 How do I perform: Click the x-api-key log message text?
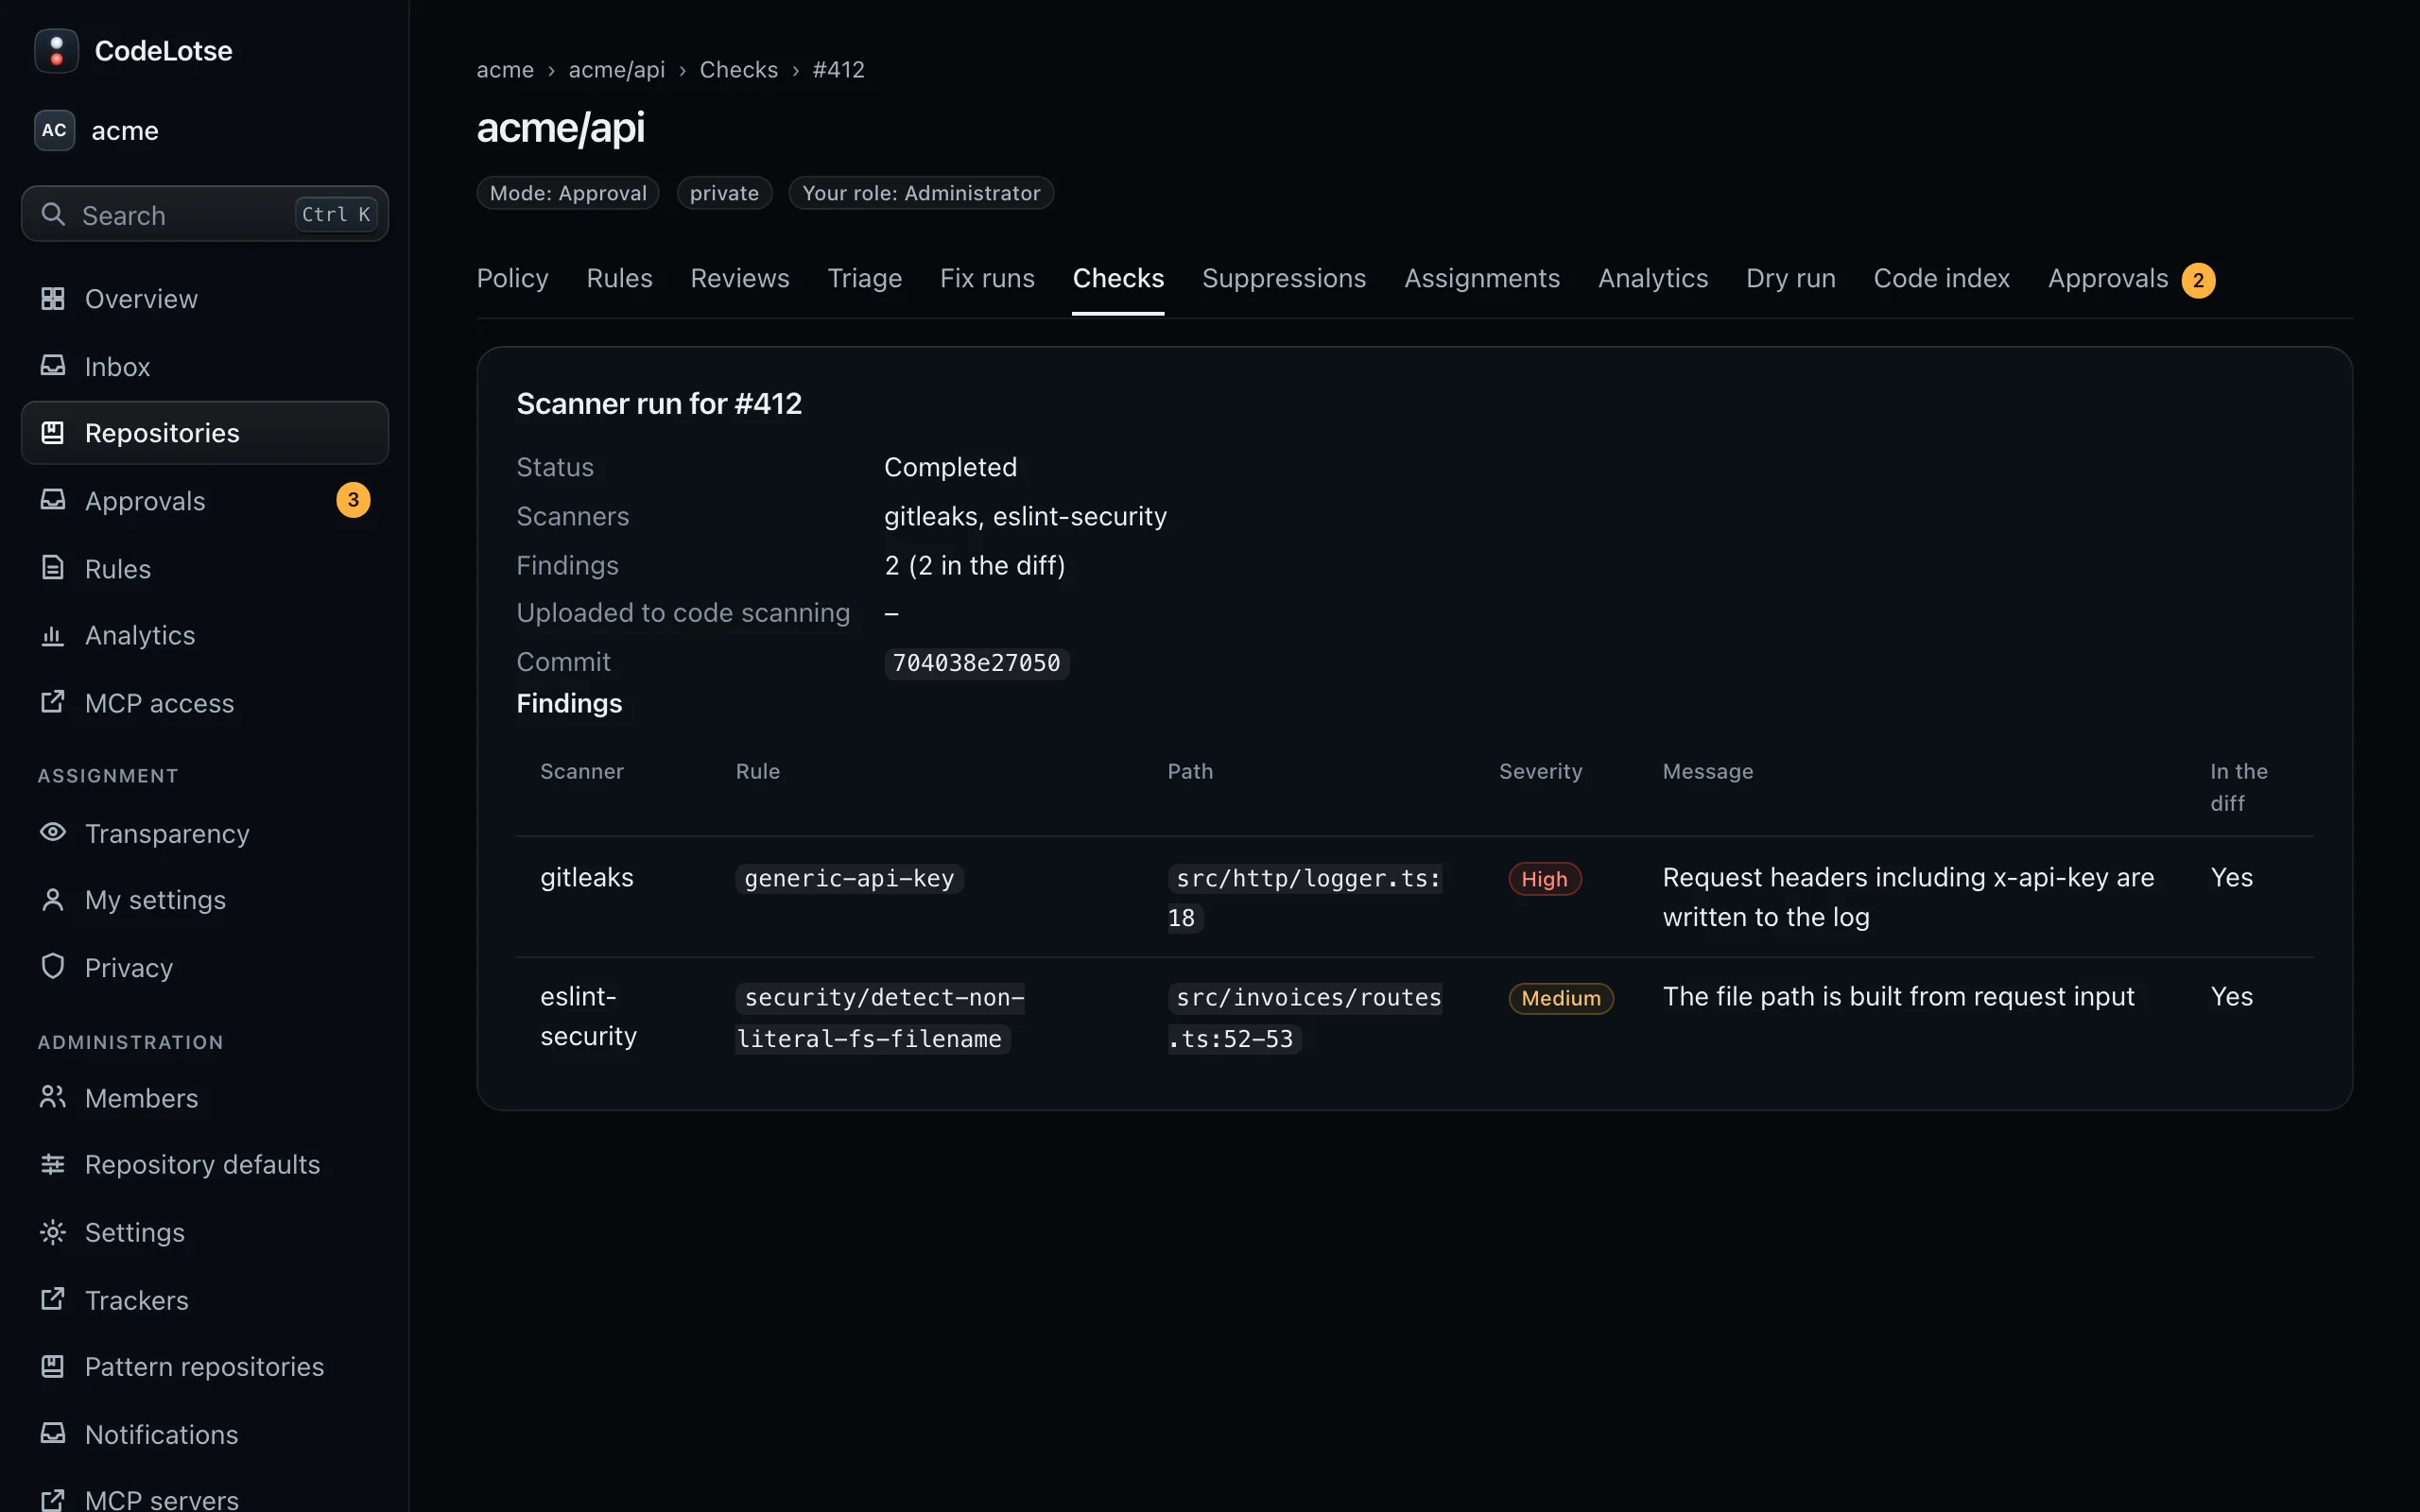tap(1908, 897)
